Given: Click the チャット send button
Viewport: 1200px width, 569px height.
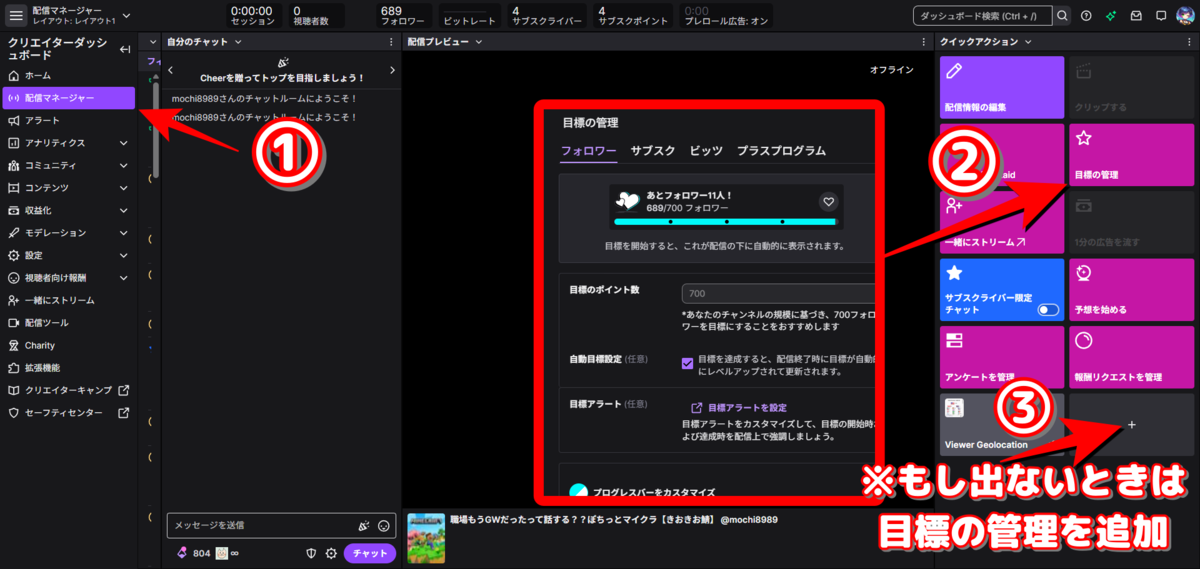Looking at the screenshot, I should pyautogui.click(x=369, y=553).
